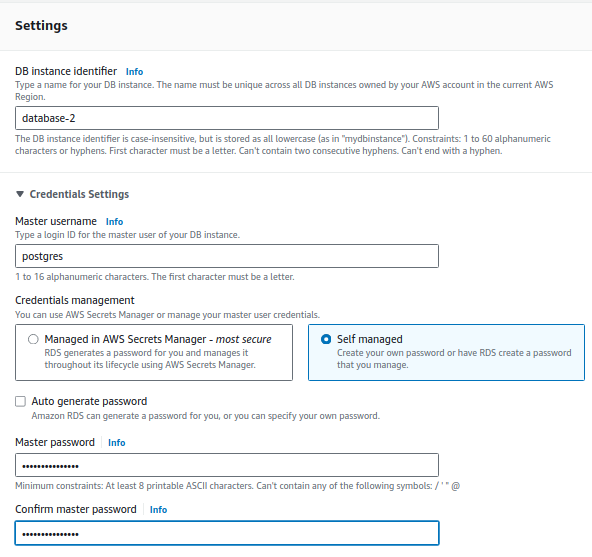Click the Credentials Settings heading
The image size is (592, 557).
pos(79,194)
